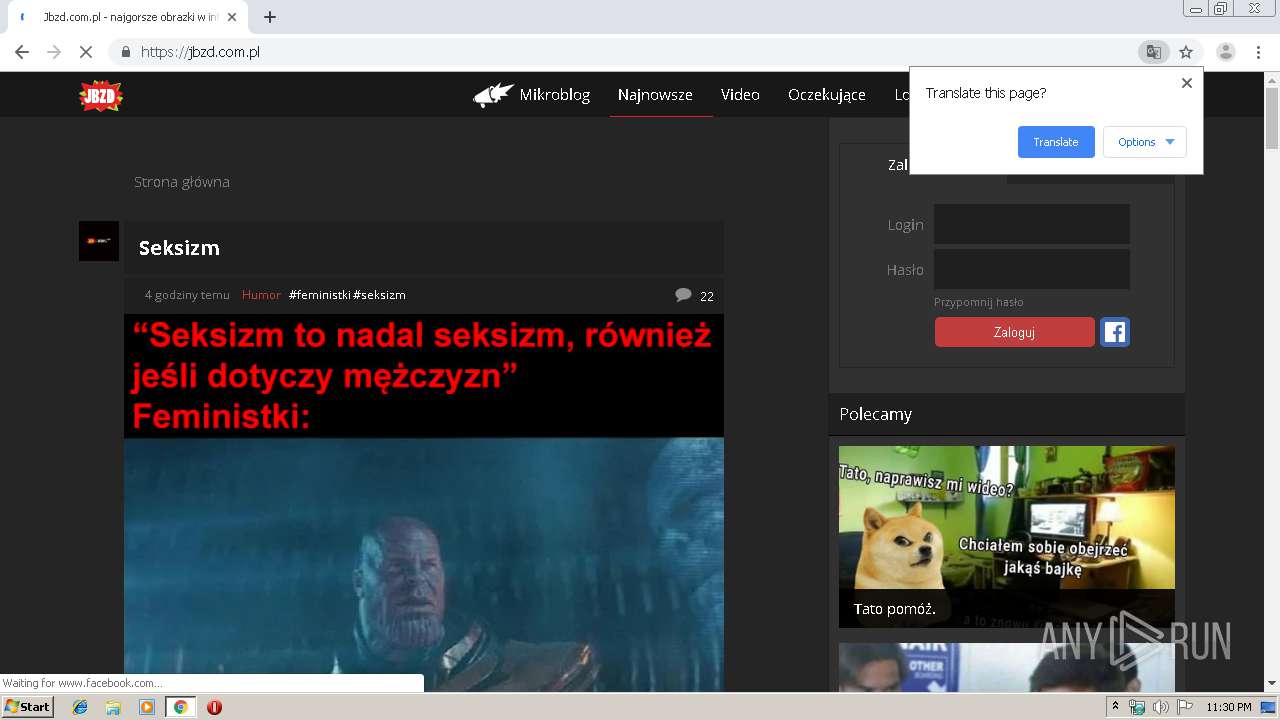Open the Tato pomóż recommended thumbnail
This screenshot has width=1280, height=720.
coord(1007,536)
